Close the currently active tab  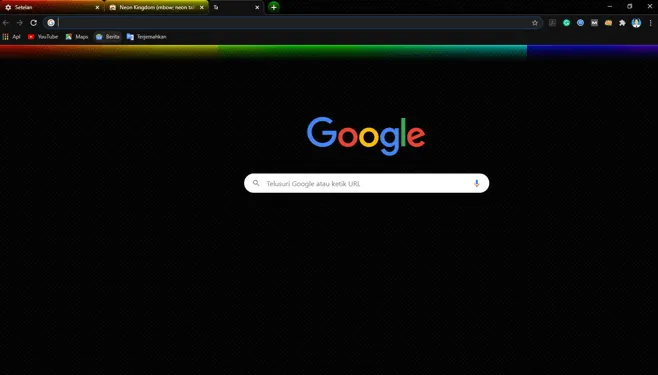257,7
